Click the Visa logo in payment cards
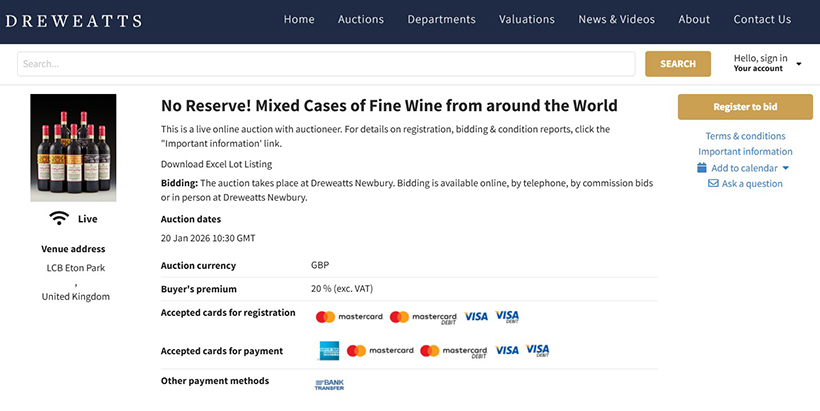This screenshot has width=820, height=411. click(507, 351)
